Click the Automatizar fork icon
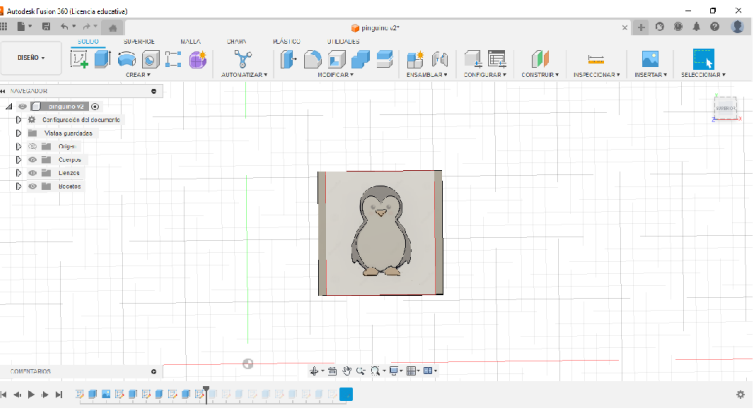 [243, 59]
